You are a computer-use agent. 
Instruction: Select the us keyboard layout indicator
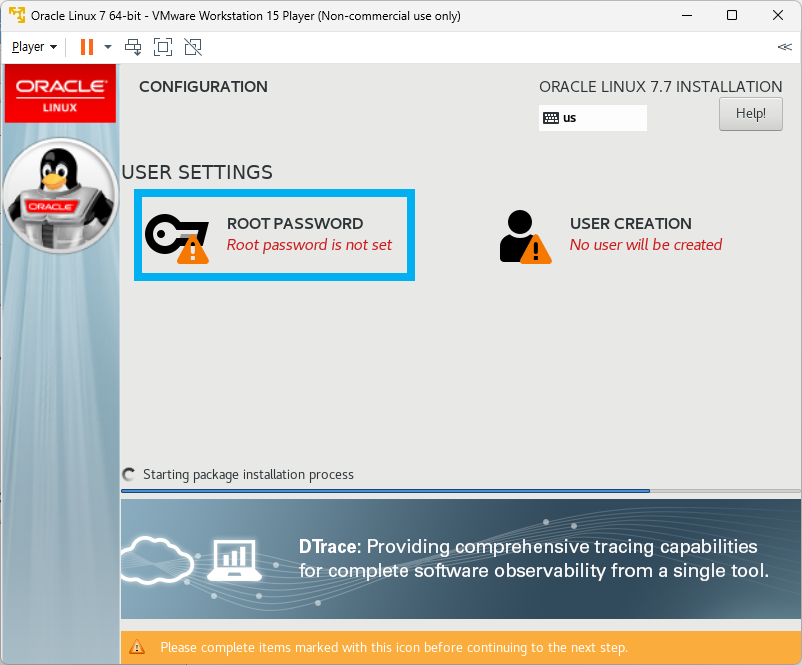click(592, 118)
